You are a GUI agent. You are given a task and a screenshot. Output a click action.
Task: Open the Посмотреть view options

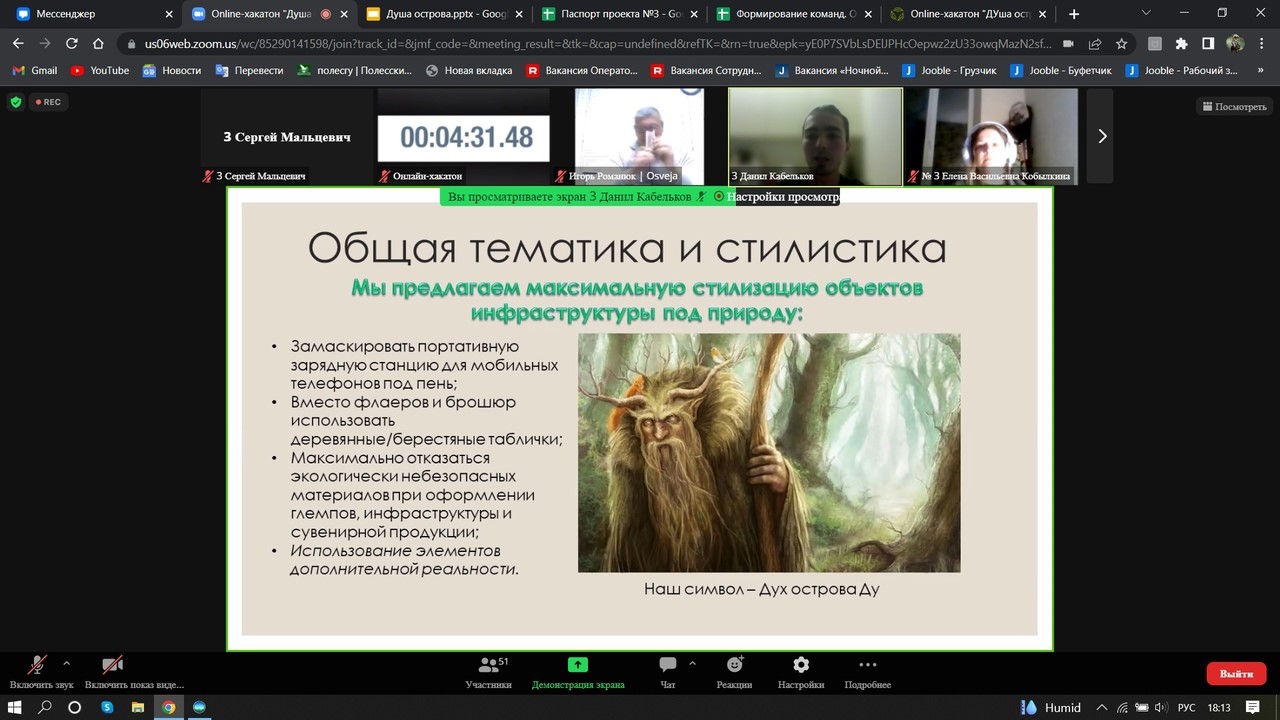click(x=1234, y=106)
